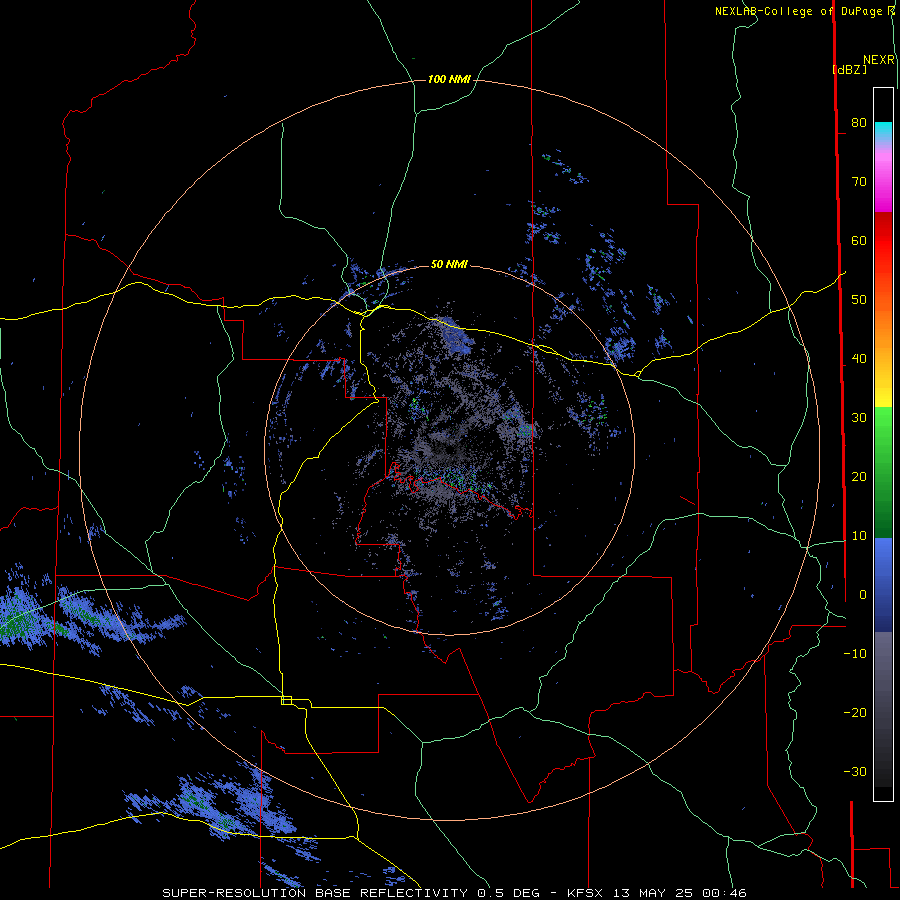The width and height of the screenshot is (900, 900).
Task: Click the 100 NMI range ring label
Action: click(449, 79)
